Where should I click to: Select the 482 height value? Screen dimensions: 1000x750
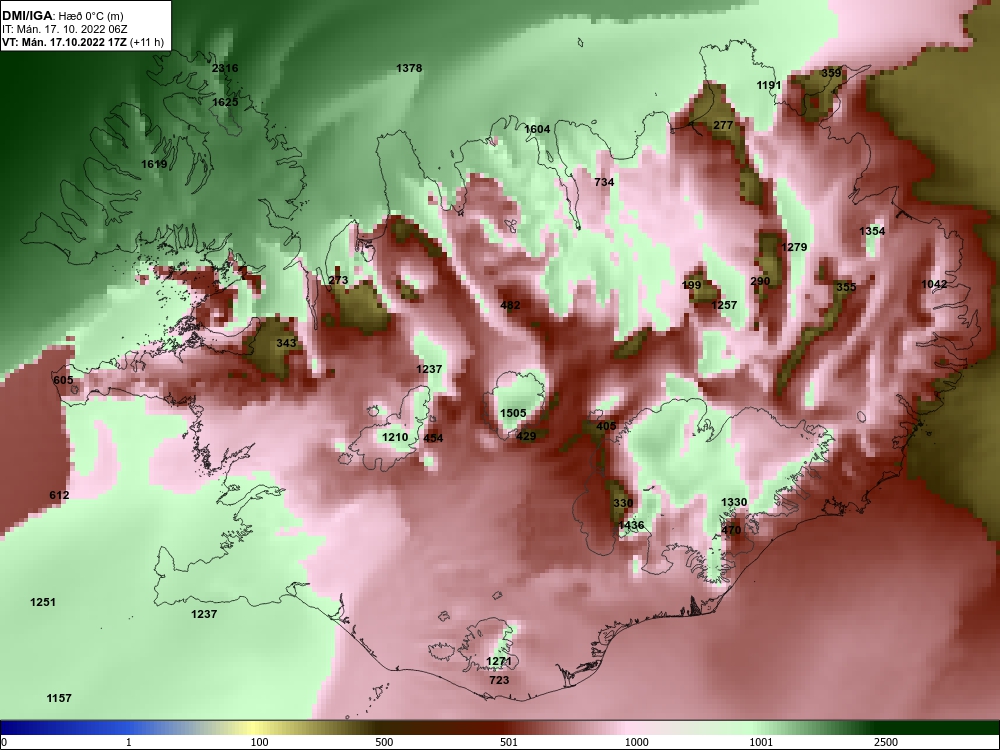click(x=510, y=305)
